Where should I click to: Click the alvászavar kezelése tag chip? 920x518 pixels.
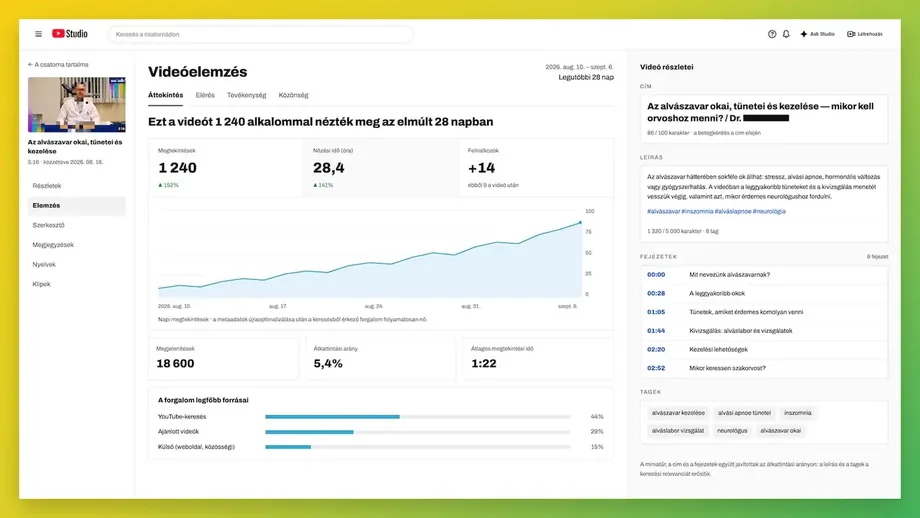pos(678,413)
